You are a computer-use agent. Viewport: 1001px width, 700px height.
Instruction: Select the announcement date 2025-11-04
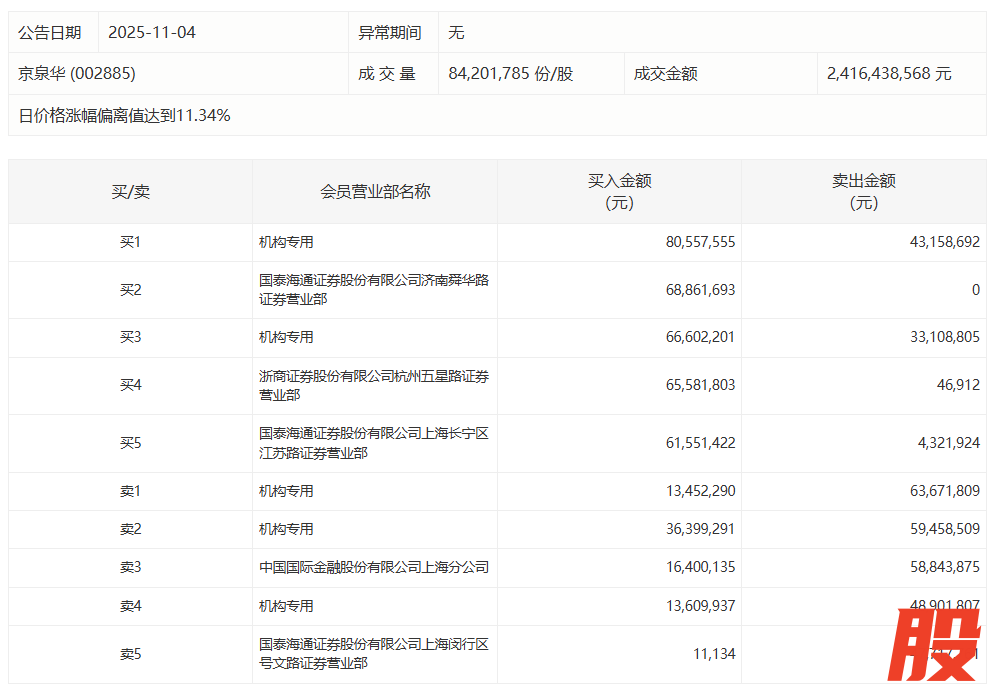[x=151, y=32]
